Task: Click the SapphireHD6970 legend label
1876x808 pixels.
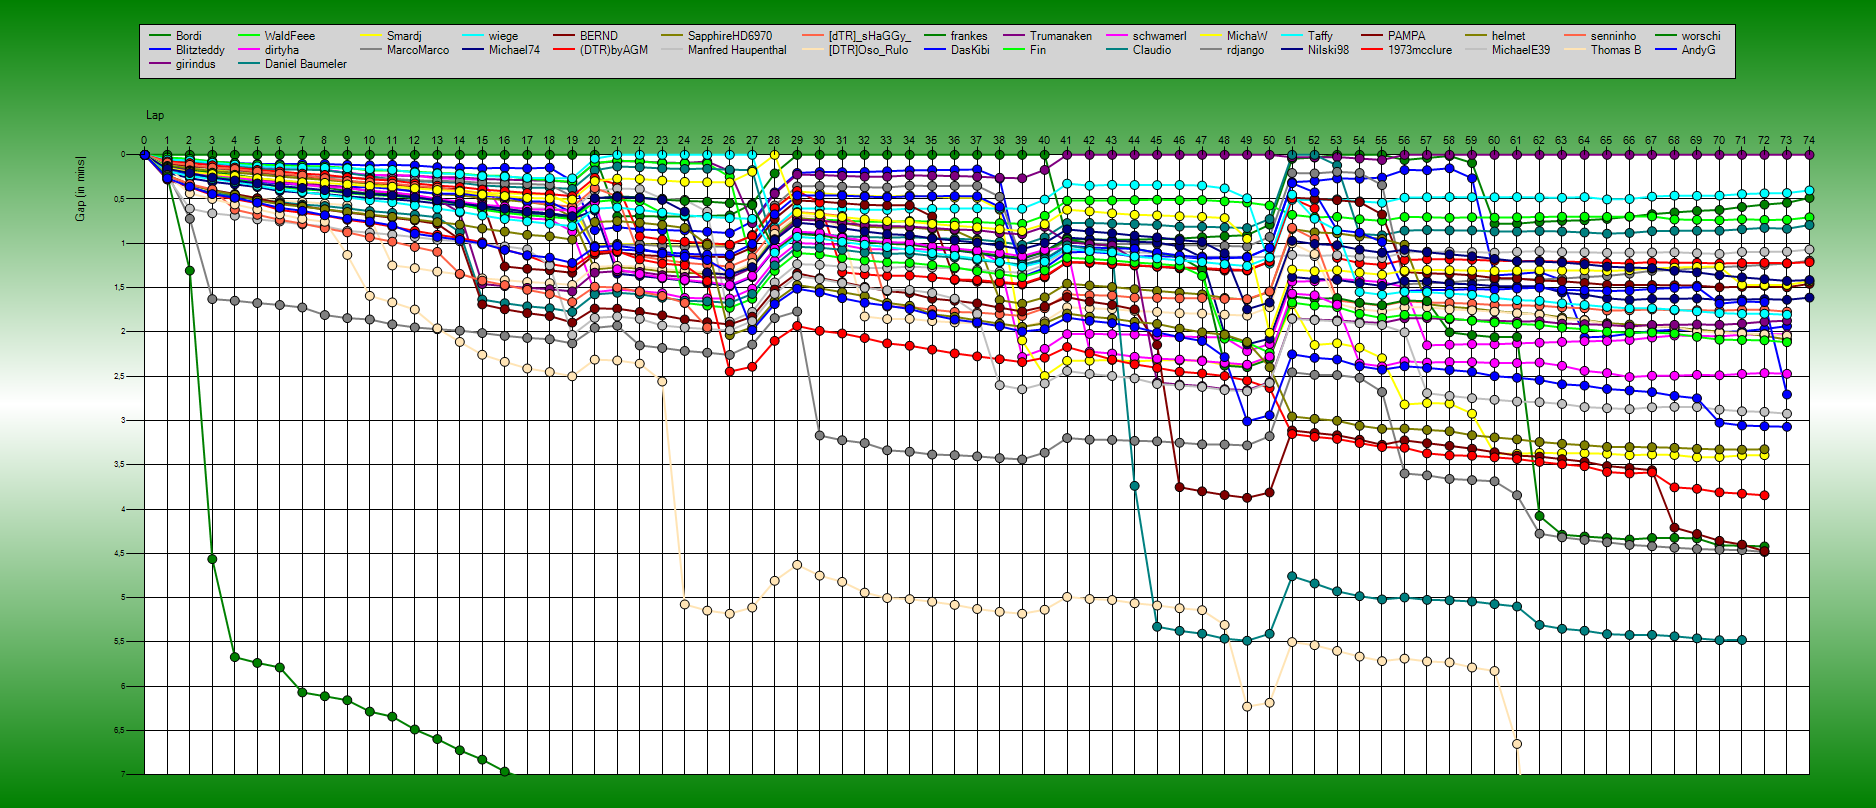Action: 729,36
